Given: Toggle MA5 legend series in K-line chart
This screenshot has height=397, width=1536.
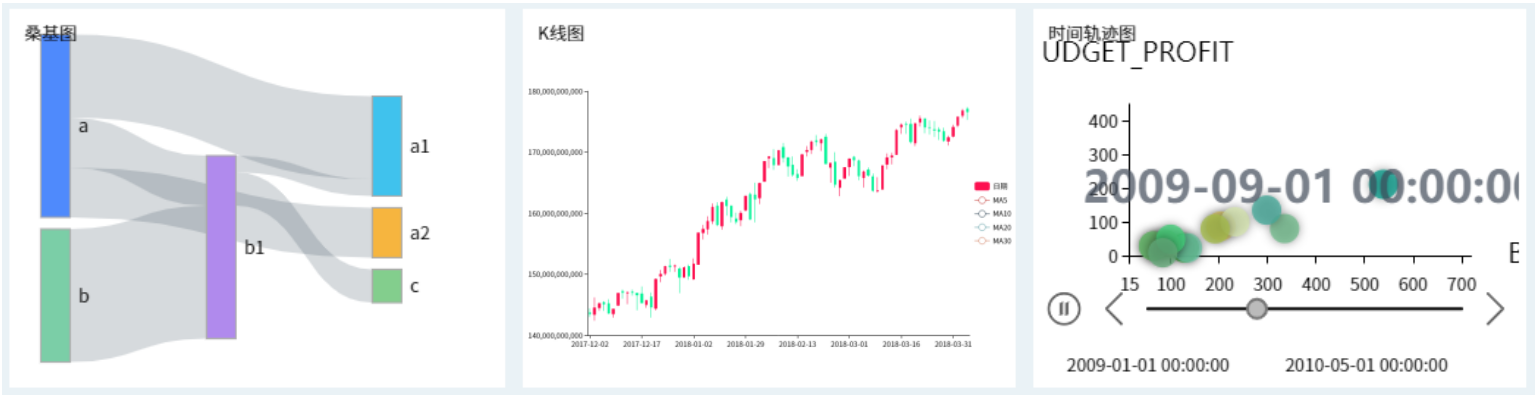Looking at the screenshot, I should [992, 200].
